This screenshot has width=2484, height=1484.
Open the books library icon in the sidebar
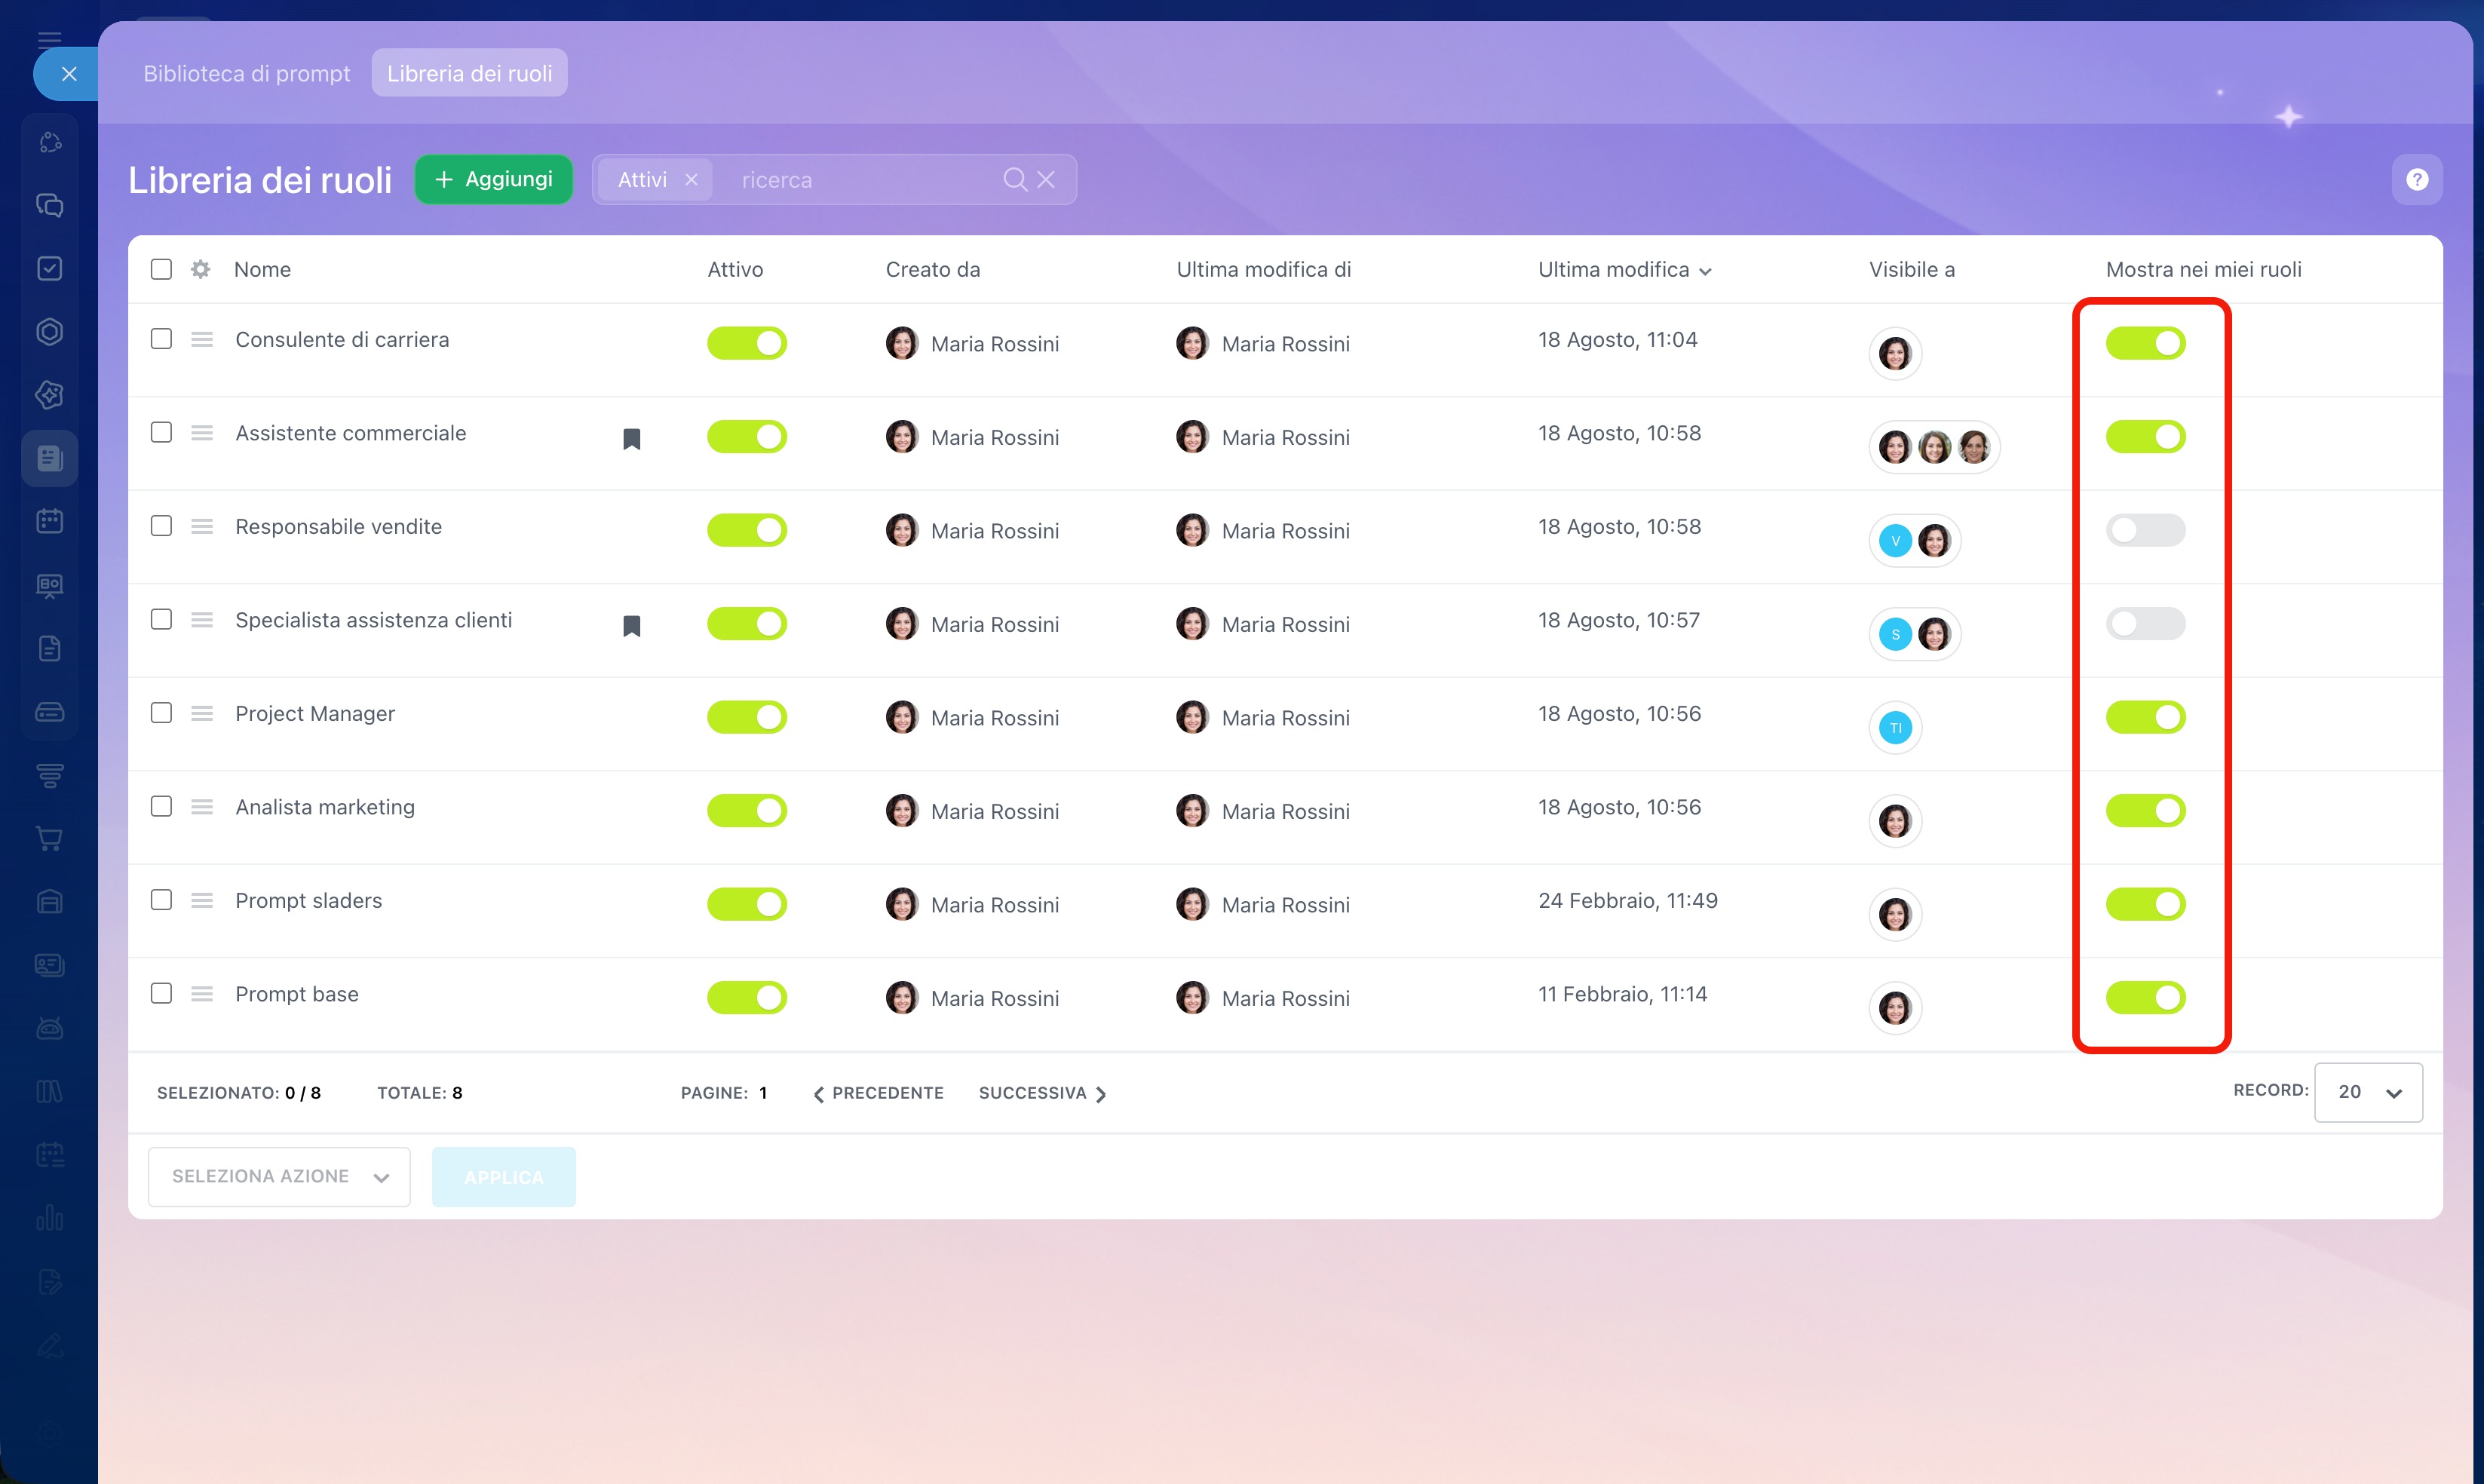click(50, 1091)
